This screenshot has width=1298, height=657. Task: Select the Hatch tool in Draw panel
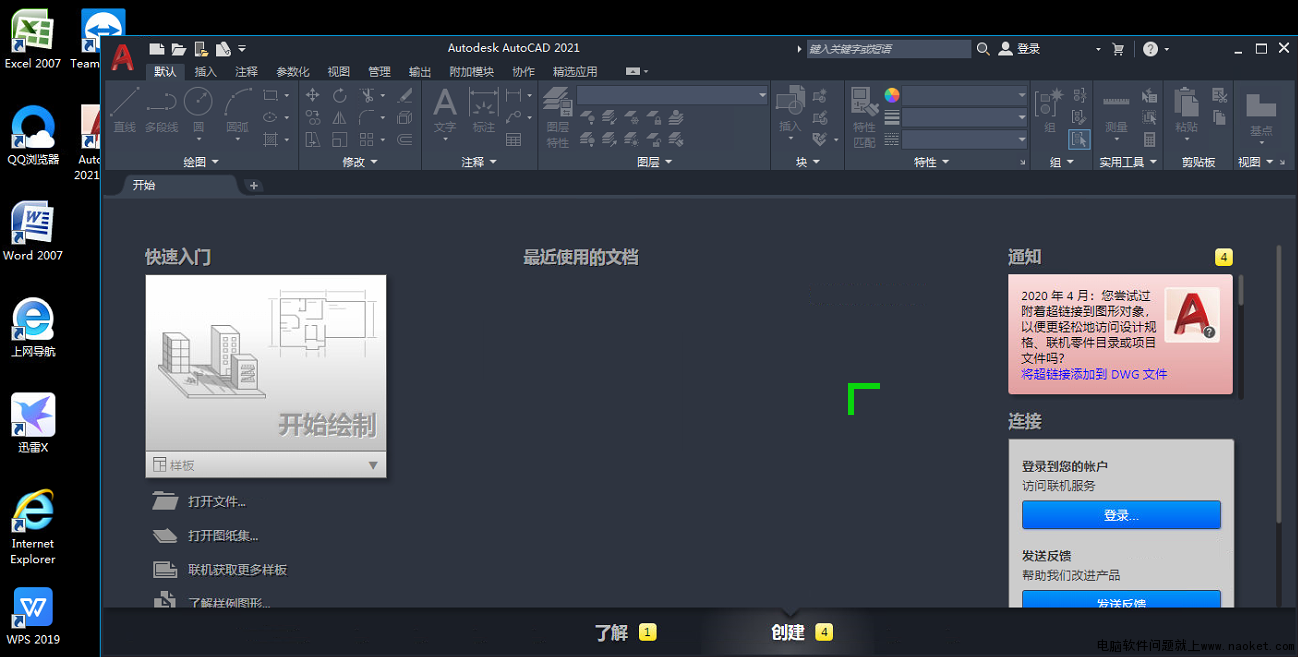point(270,140)
